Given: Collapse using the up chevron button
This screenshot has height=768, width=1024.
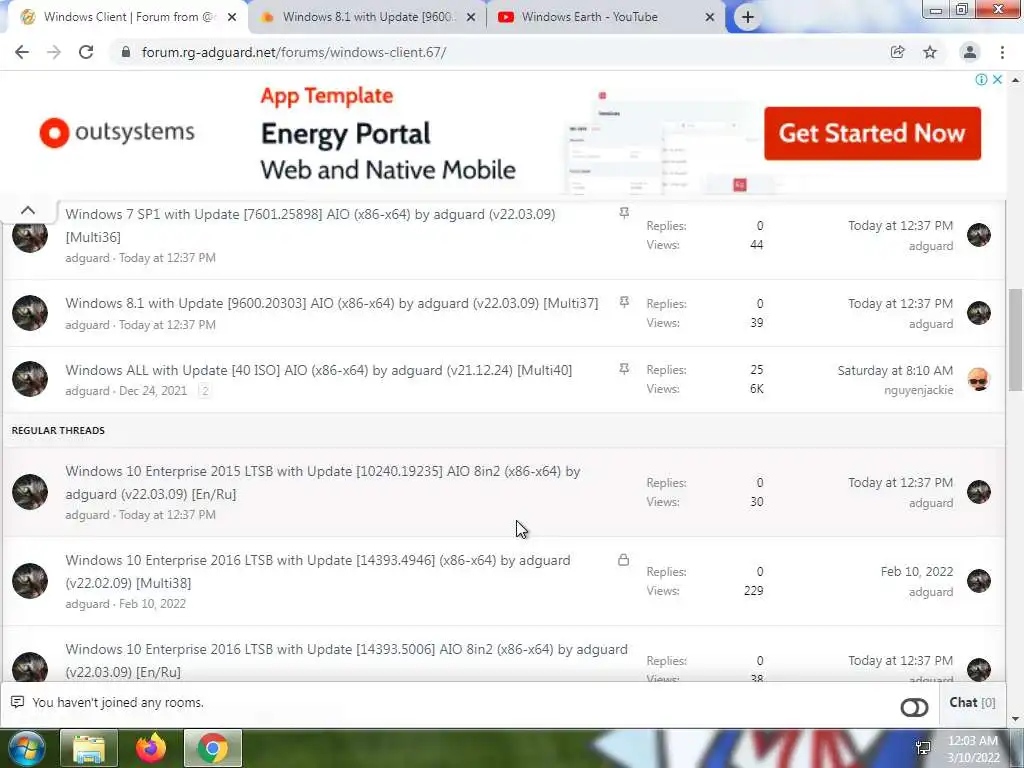Looking at the screenshot, I should (27, 210).
